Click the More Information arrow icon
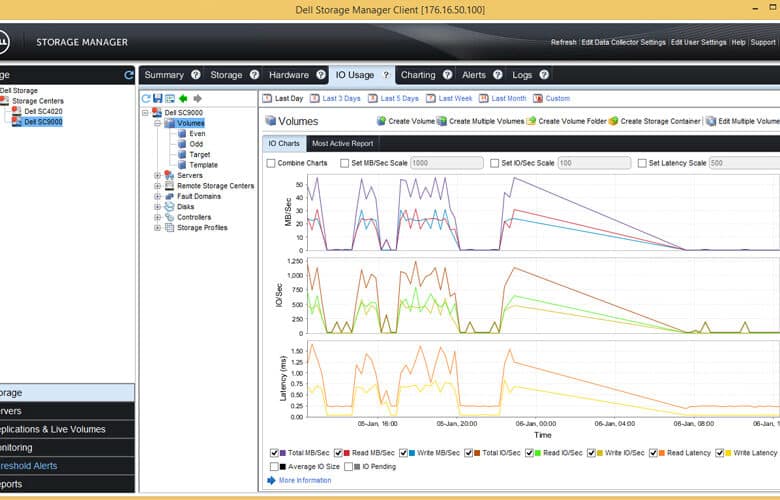780x500 pixels. tap(271, 480)
